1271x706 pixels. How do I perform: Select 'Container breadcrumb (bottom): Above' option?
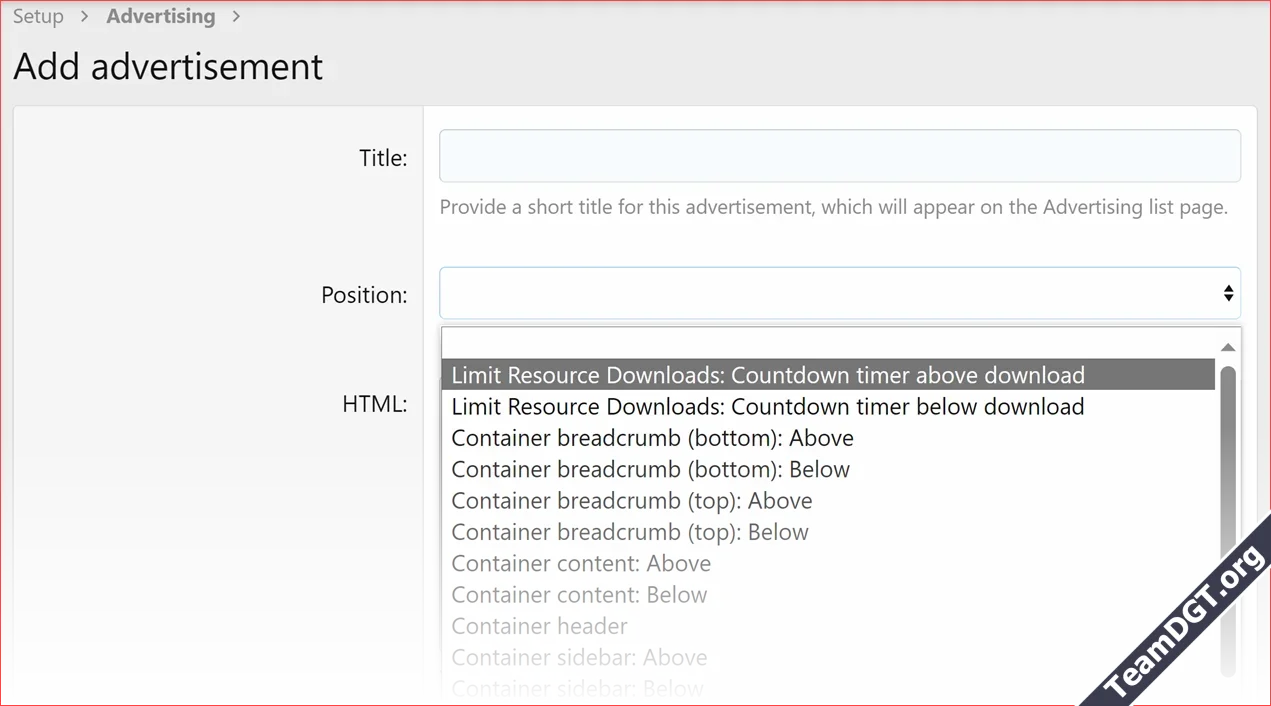652,437
